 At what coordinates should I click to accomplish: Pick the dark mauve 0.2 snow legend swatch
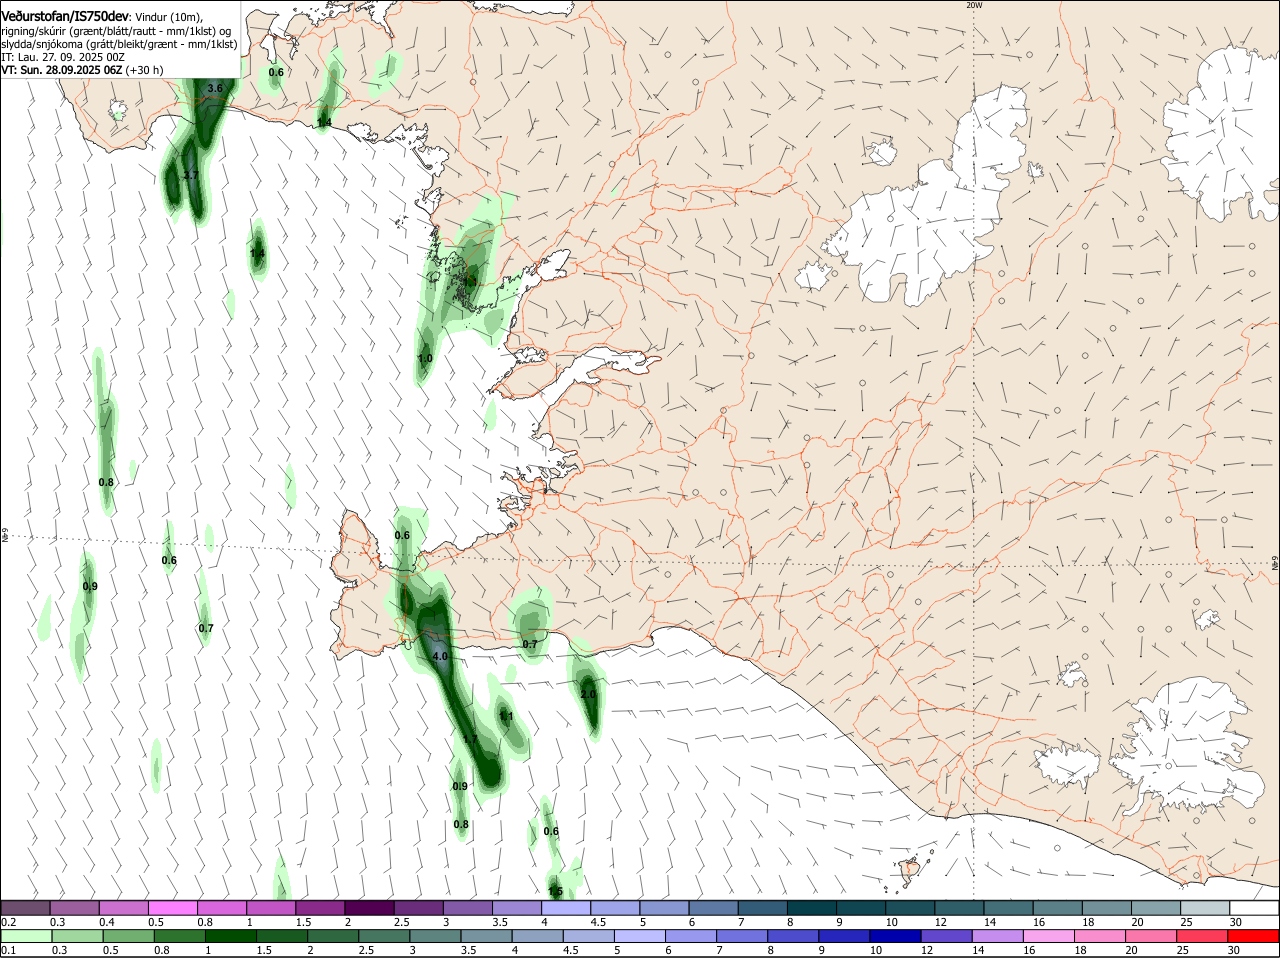coord(26,908)
